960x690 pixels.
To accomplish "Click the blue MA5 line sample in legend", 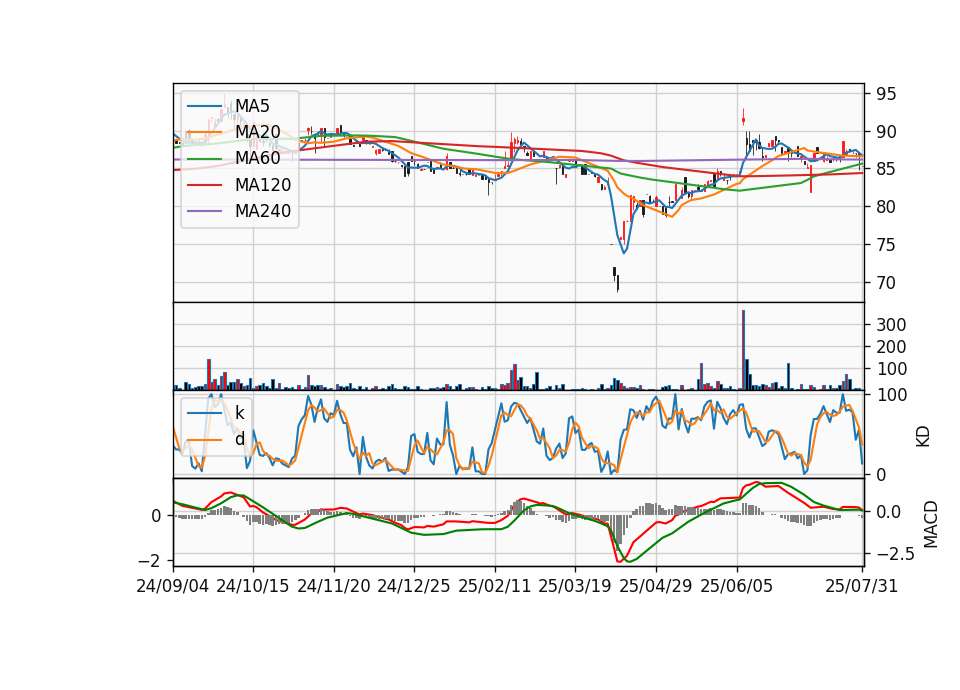I will 204,106.
